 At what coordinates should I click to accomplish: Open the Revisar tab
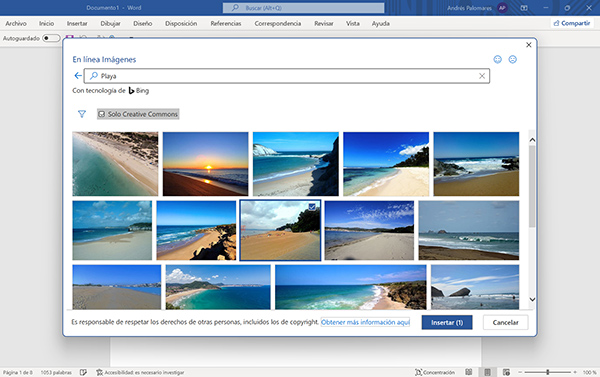point(324,23)
